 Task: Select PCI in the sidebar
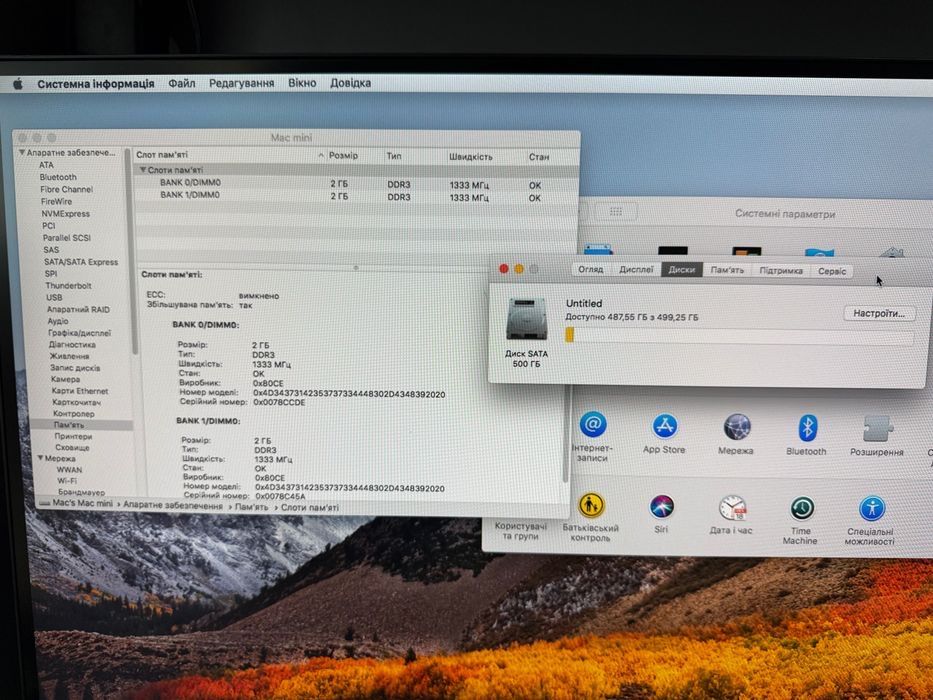pyautogui.click(x=49, y=226)
